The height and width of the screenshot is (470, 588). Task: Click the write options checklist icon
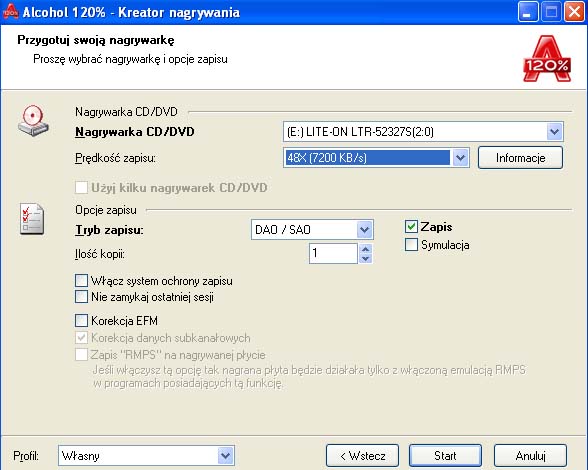tap(32, 219)
